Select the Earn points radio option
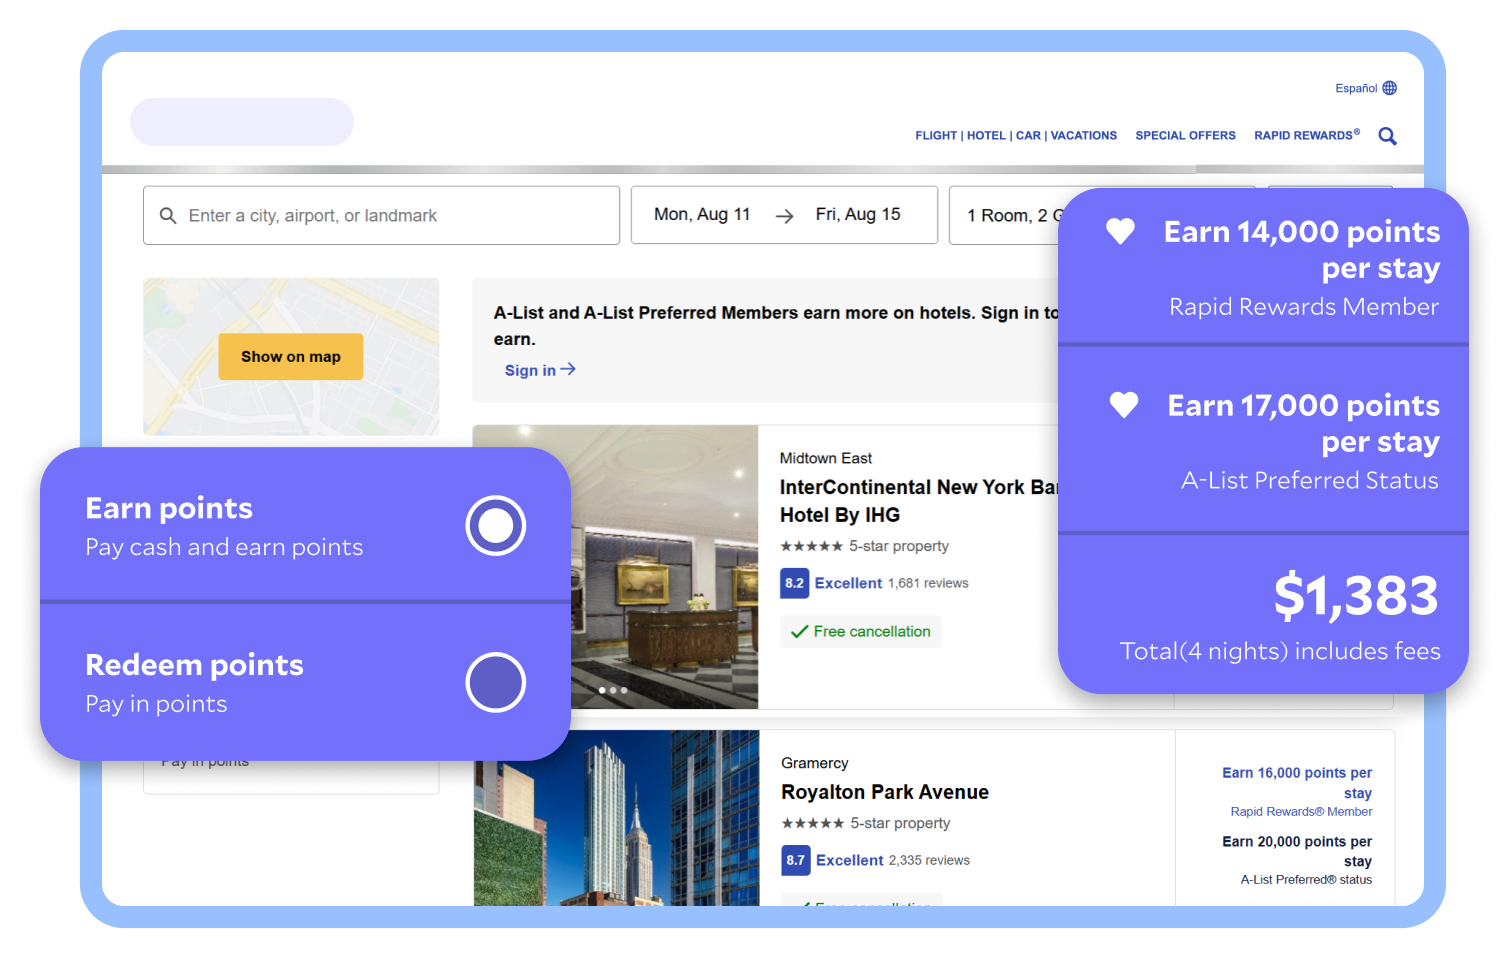Image resolution: width=1510 pixels, height=958 pixels. (x=495, y=525)
